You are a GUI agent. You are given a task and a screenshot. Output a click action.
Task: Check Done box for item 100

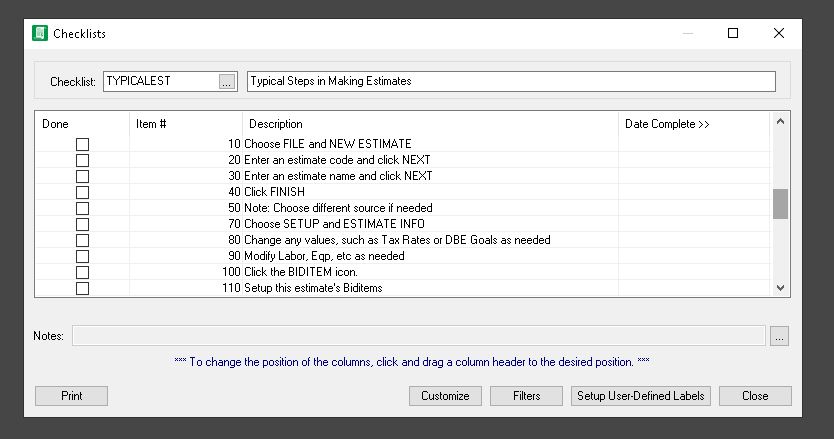(x=82, y=272)
